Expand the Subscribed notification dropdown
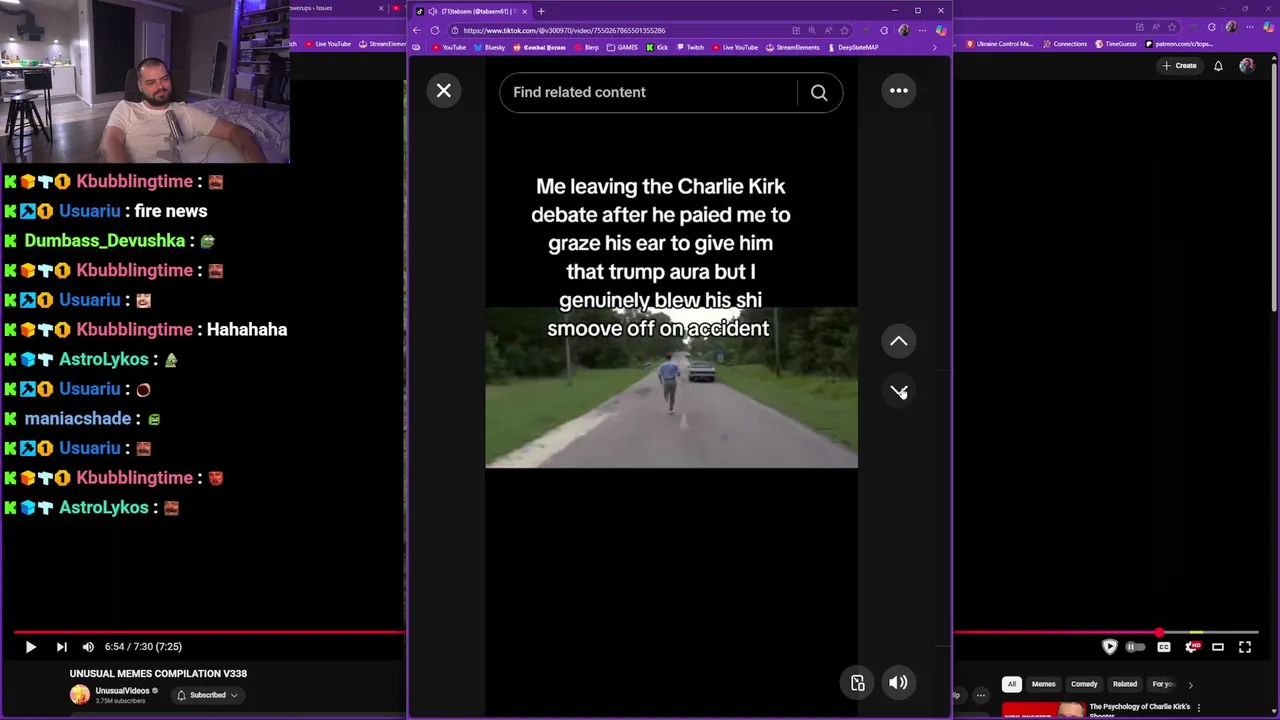The height and width of the screenshot is (720, 1280). pyautogui.click(x=208, y=695)
